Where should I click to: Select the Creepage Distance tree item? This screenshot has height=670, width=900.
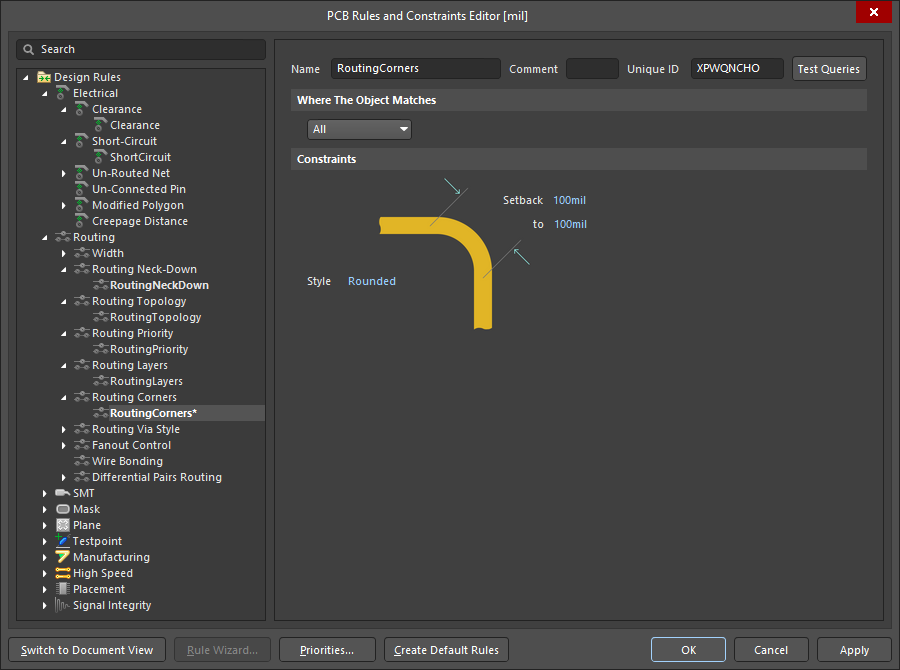click(139, 221)
